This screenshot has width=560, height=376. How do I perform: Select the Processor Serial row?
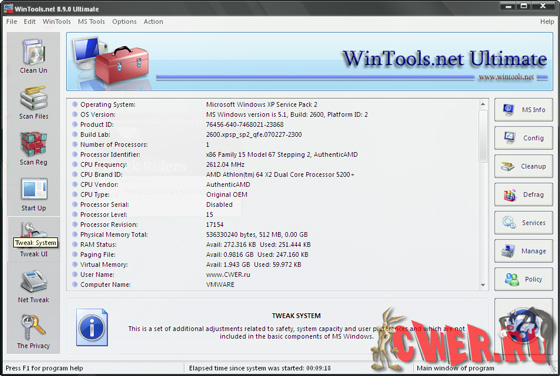coord(273,205)
